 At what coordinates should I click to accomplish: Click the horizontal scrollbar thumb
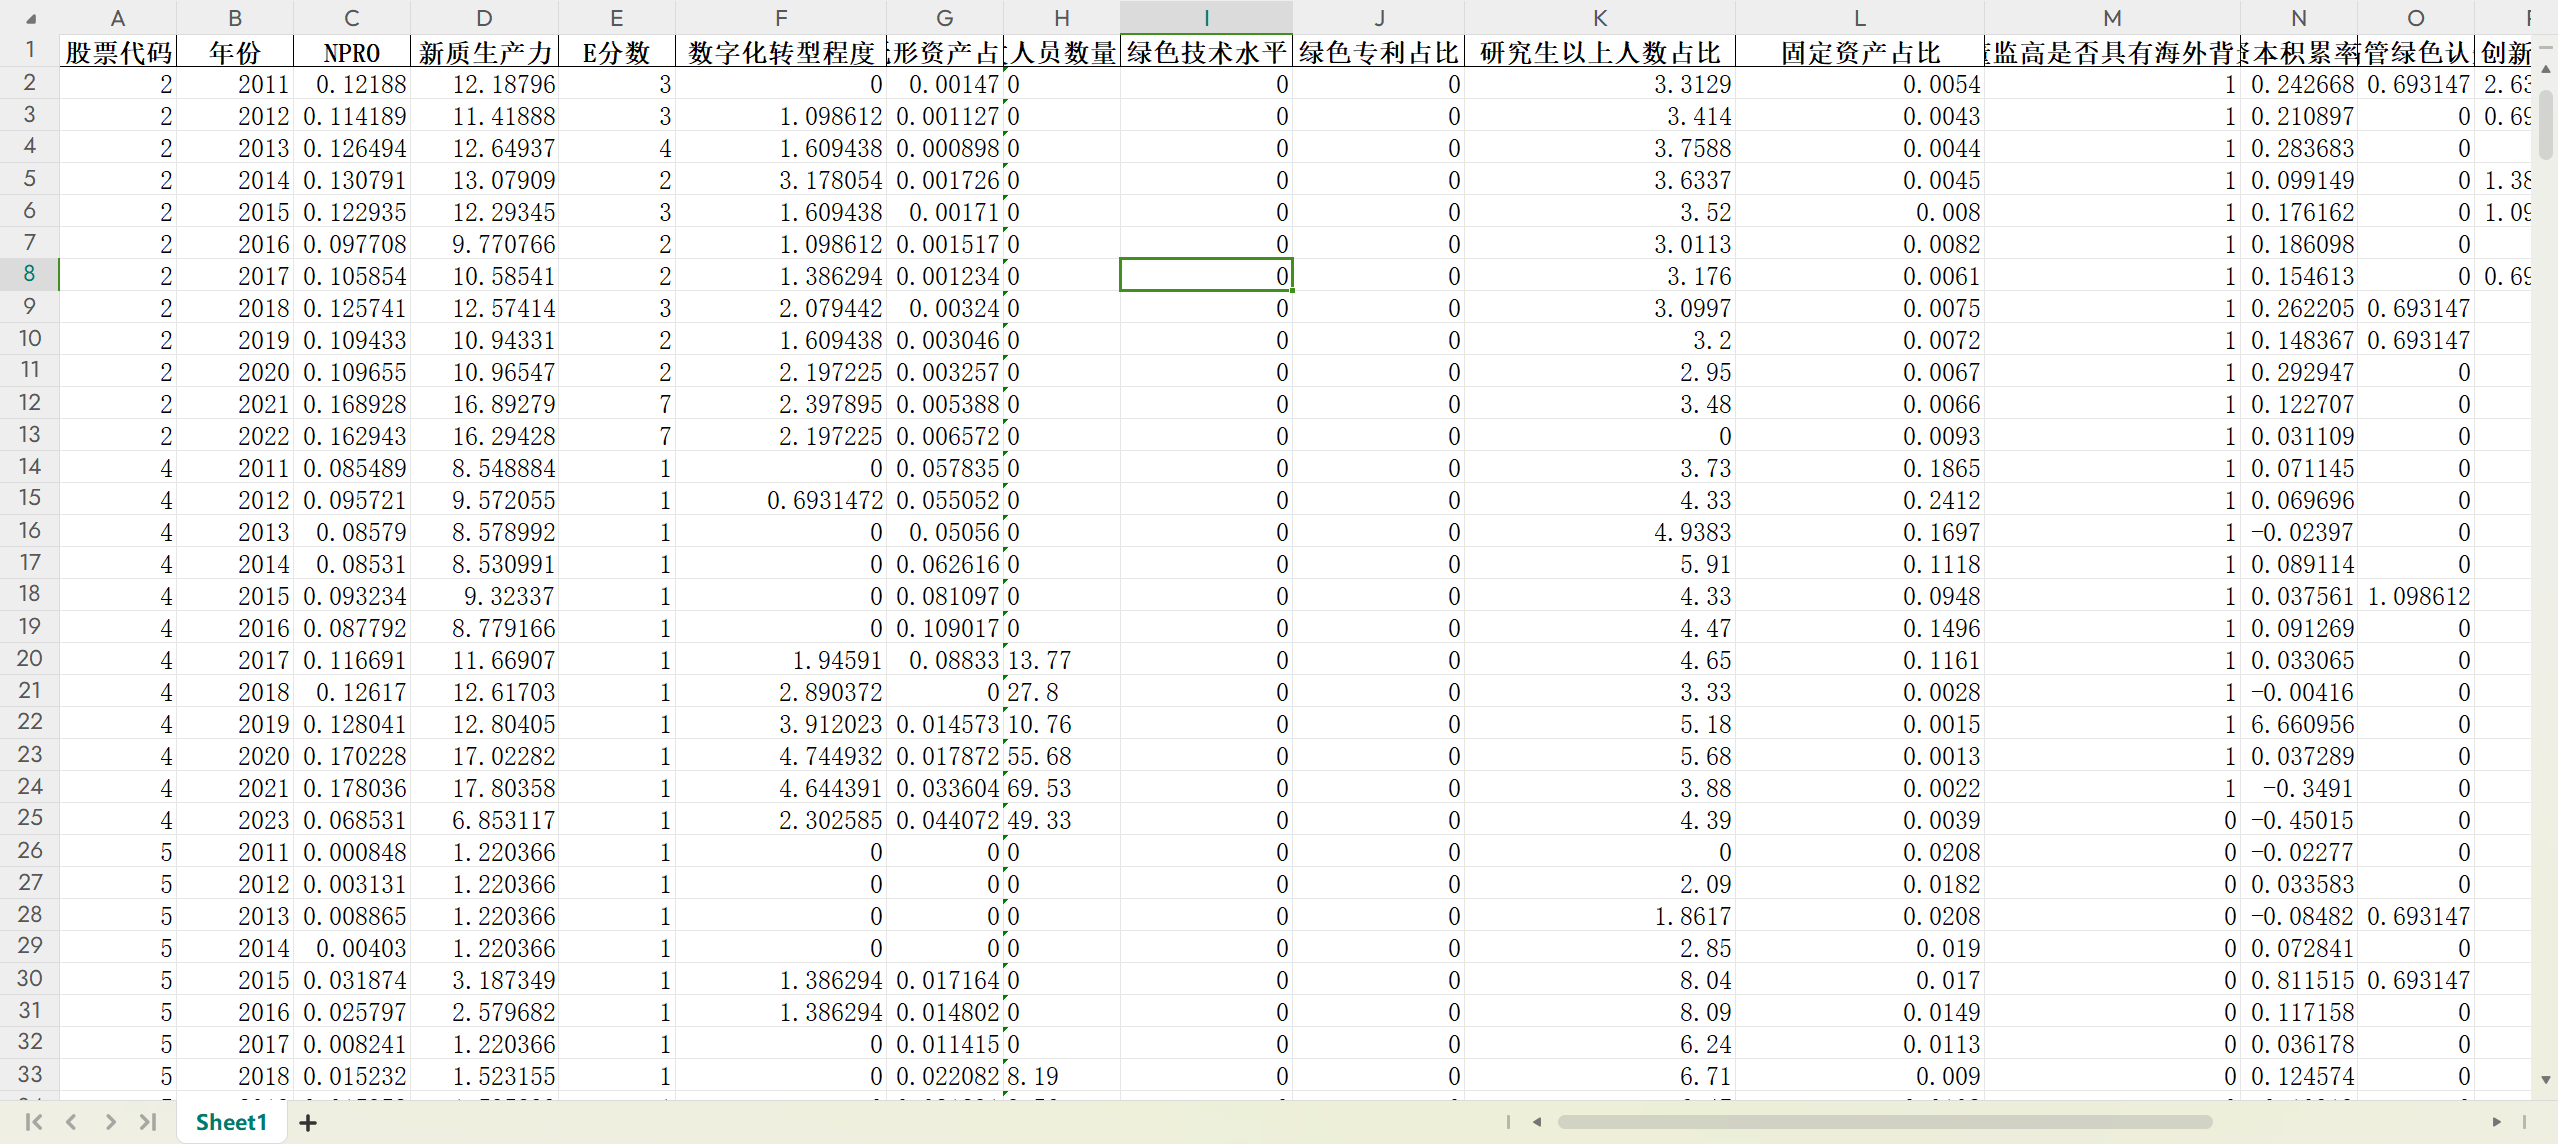click(1884, 1122)
